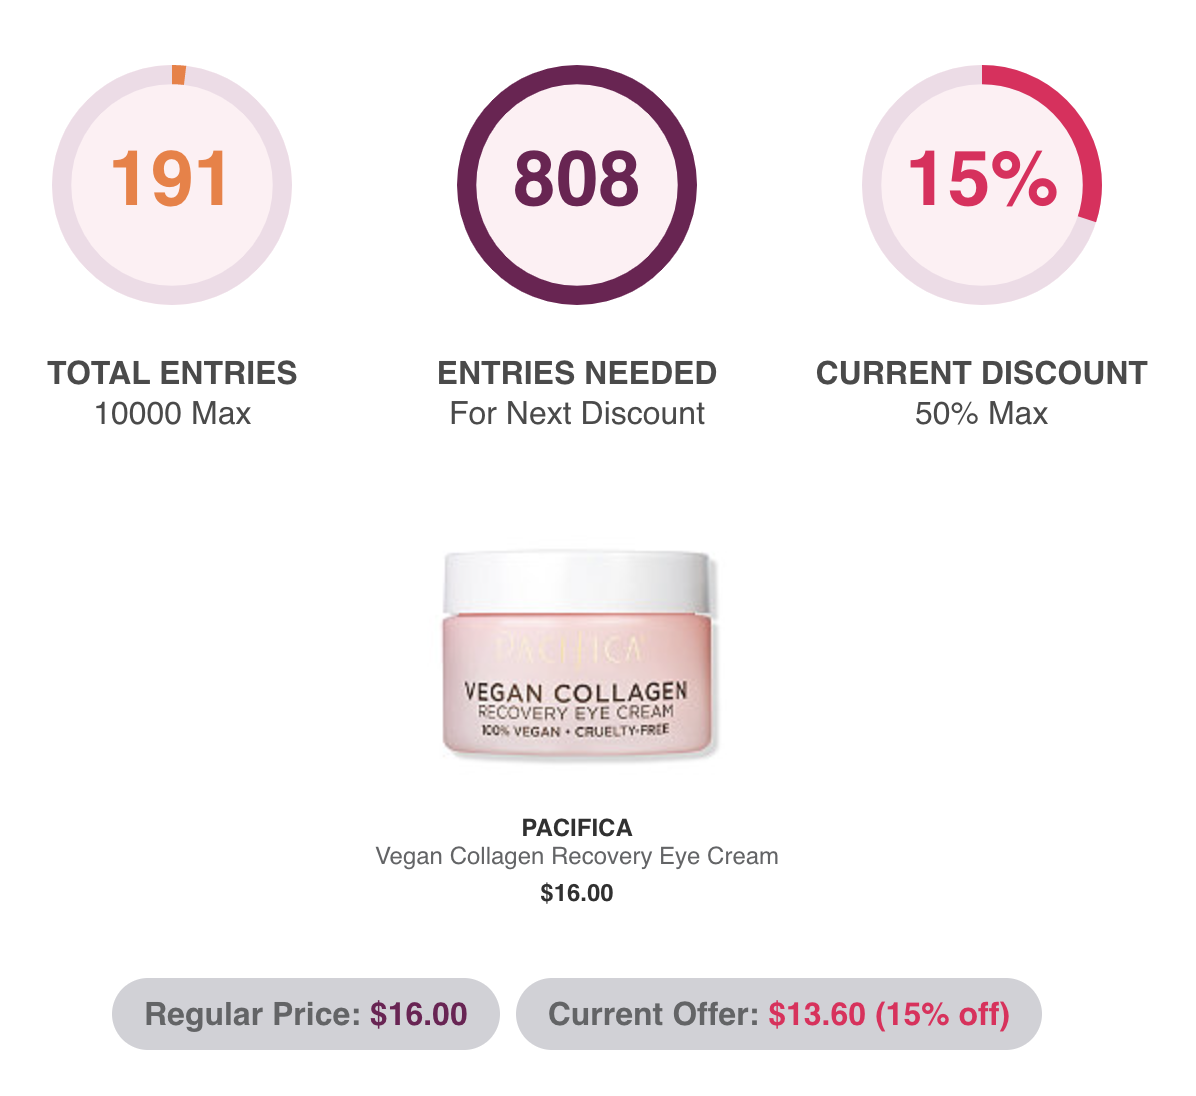The image size is (1196, 1096).
Task: Click the 808 entries needed circle
Action: coord(577,185)
